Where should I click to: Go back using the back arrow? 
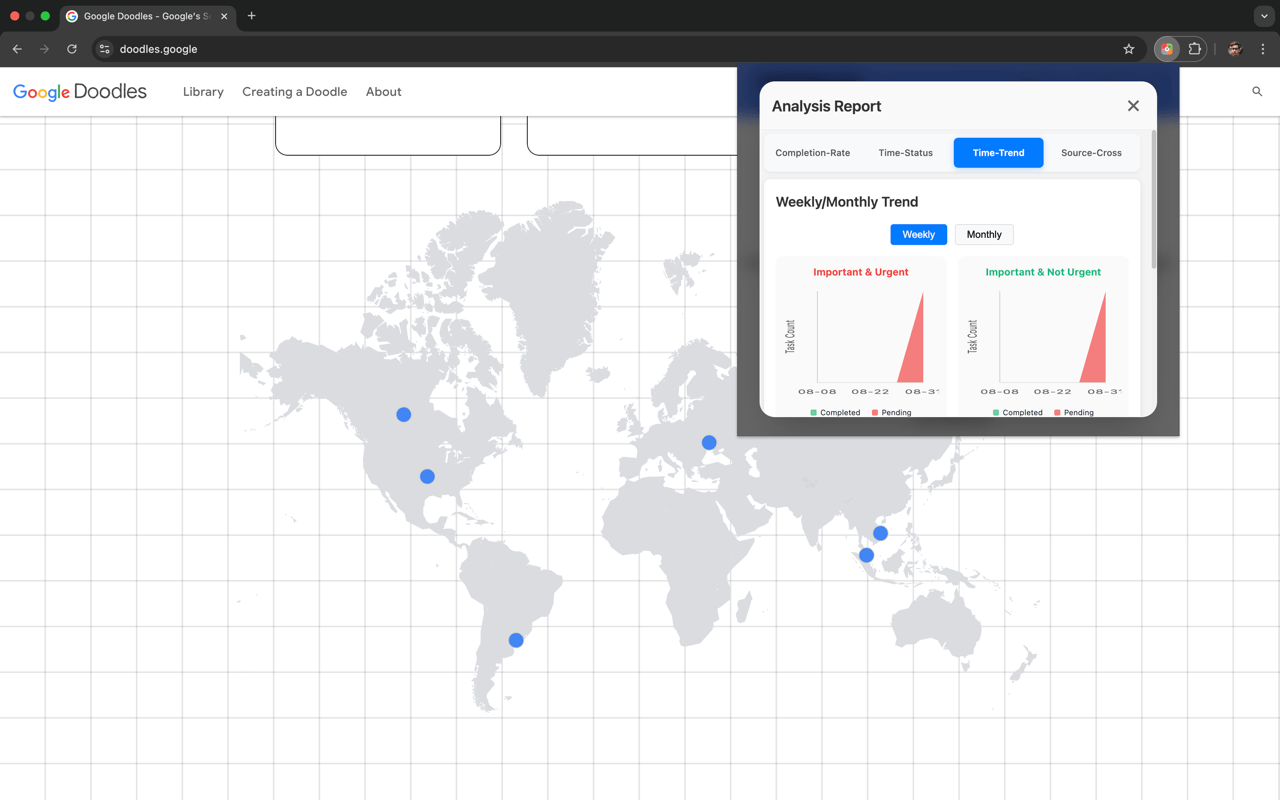click(17, 49)
